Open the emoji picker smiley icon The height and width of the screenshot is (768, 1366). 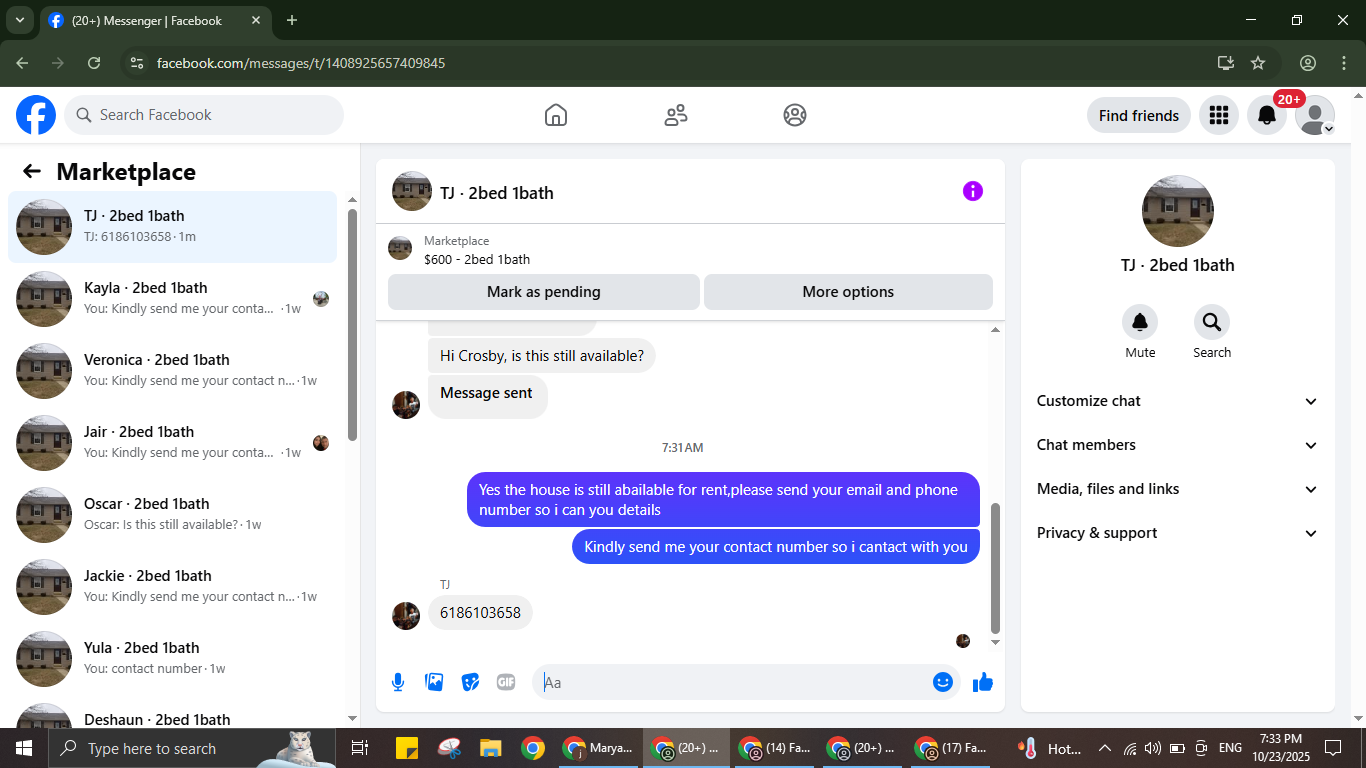point(942,682)
